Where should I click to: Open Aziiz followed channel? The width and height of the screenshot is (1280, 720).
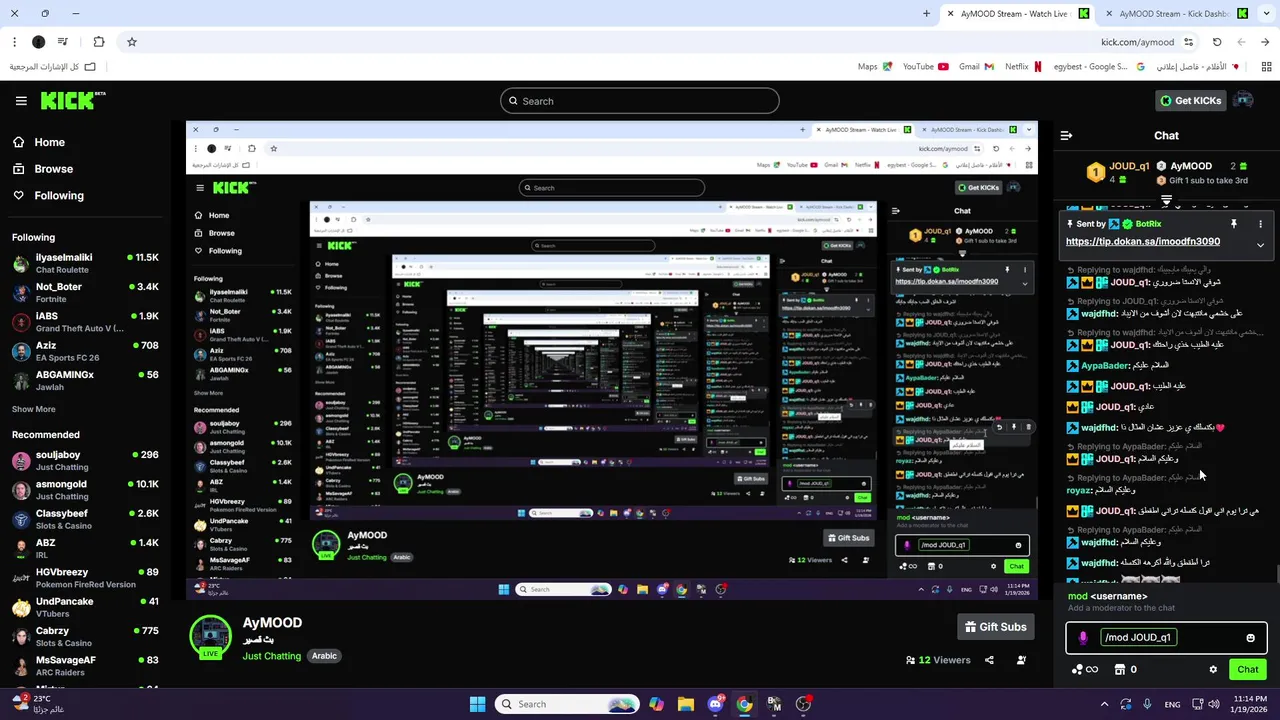(85, 351)
